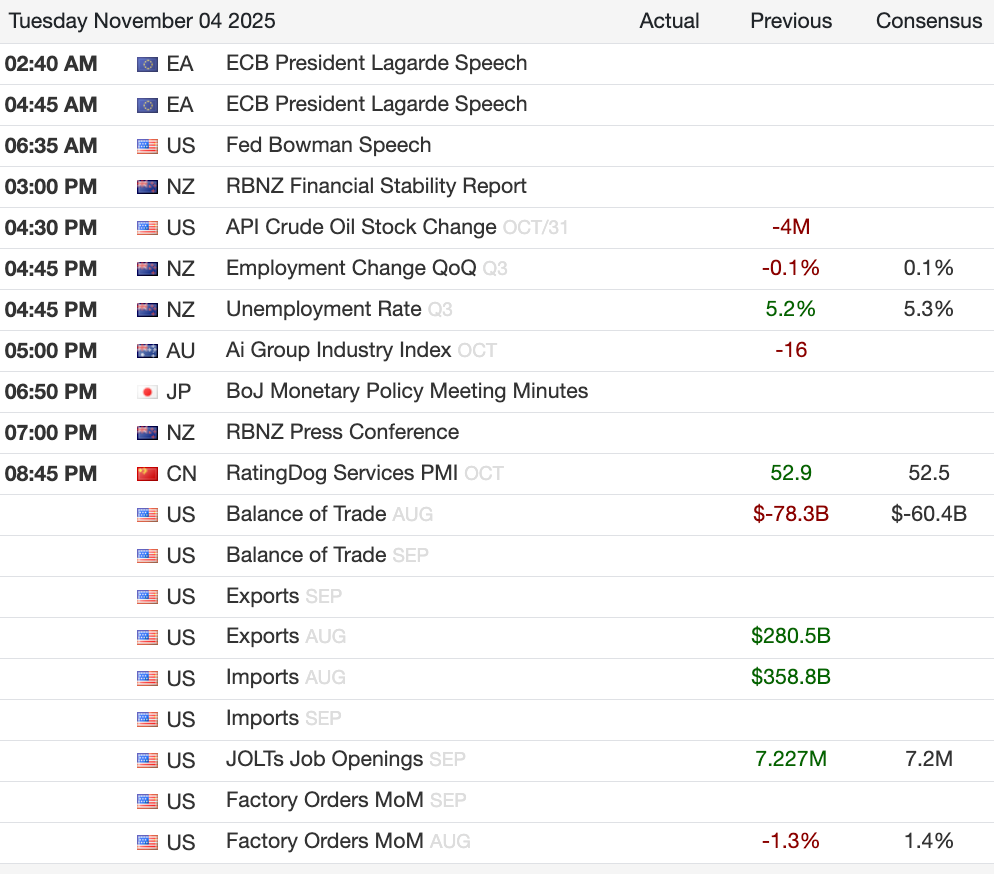This screenshot has height=874, width=994.
Task: Click US flag on Fed Bowman Speech row
Action: (147, 146)
